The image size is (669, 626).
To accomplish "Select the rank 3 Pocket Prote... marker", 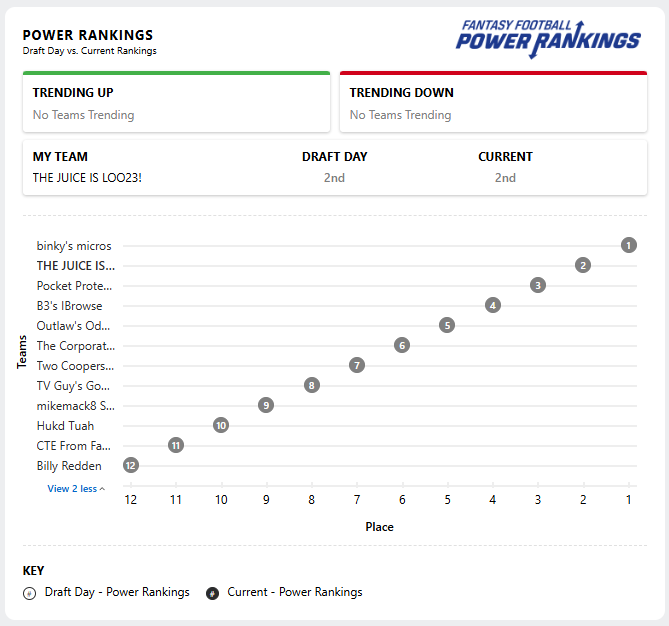I will (538, 285).
